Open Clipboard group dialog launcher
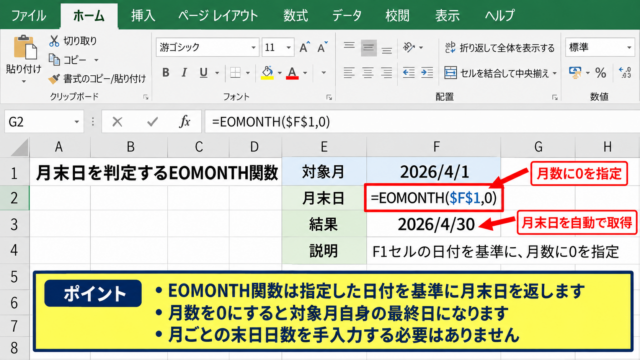 pyautogui.click(x=146, y=97)
